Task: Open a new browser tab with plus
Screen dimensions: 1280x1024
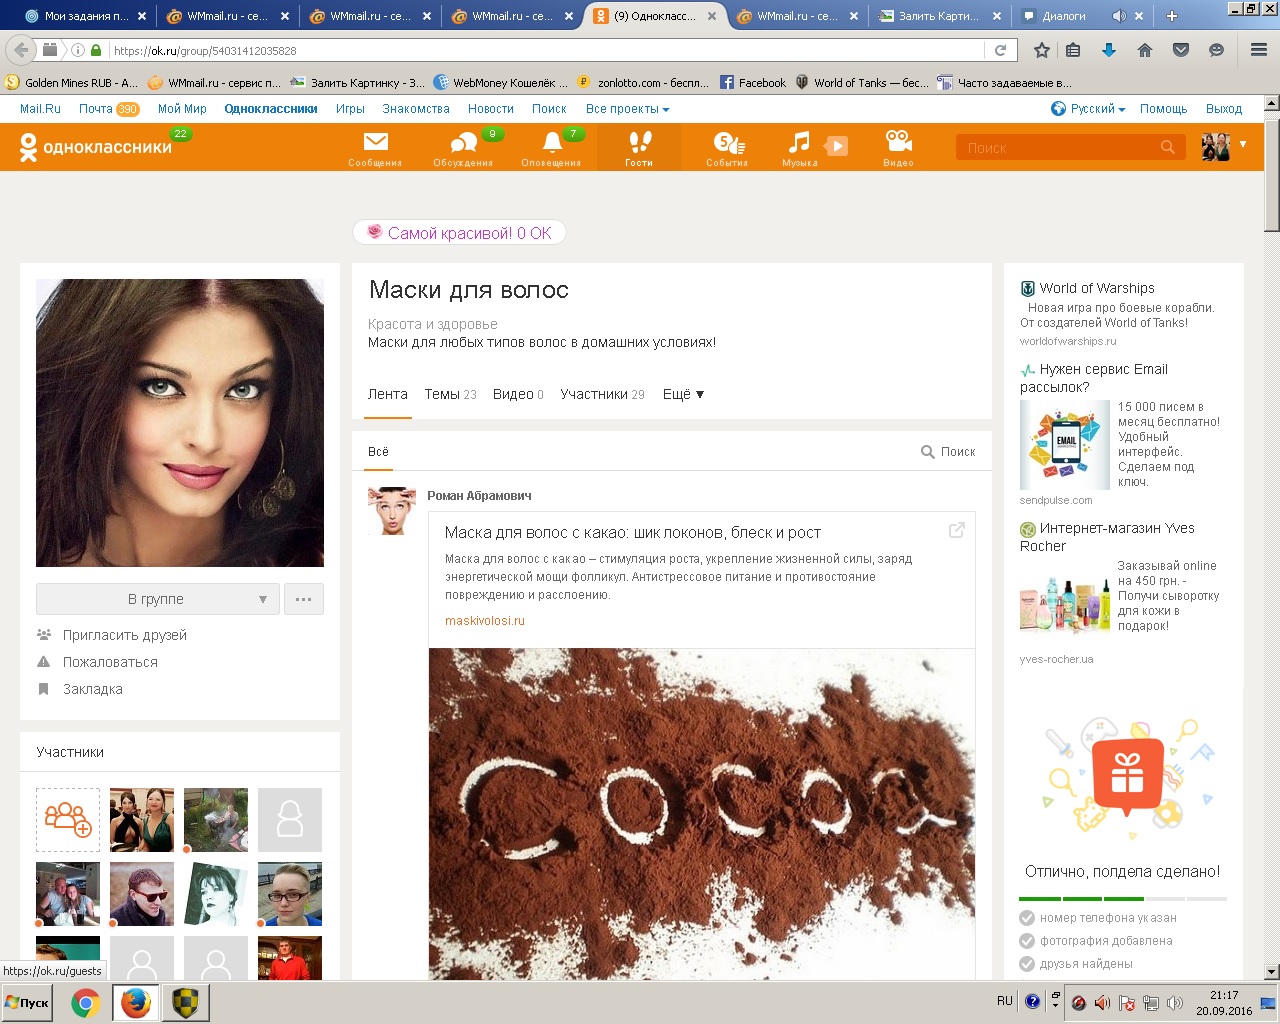Action: point(1172,16)
